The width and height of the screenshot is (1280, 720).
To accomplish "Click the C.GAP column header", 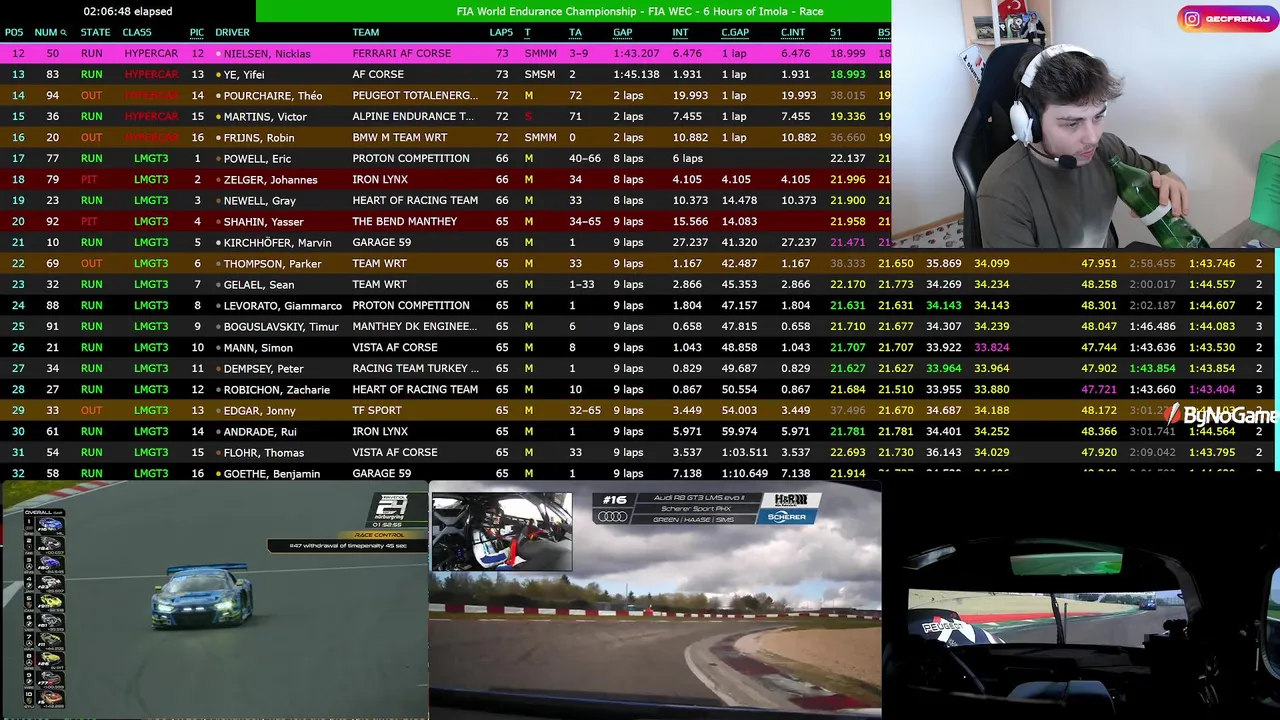I will click(735, 33).
